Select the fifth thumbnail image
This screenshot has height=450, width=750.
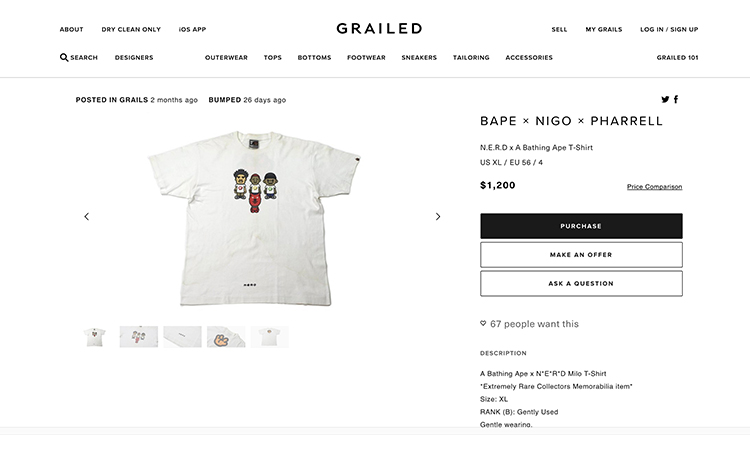coord(270,337)
